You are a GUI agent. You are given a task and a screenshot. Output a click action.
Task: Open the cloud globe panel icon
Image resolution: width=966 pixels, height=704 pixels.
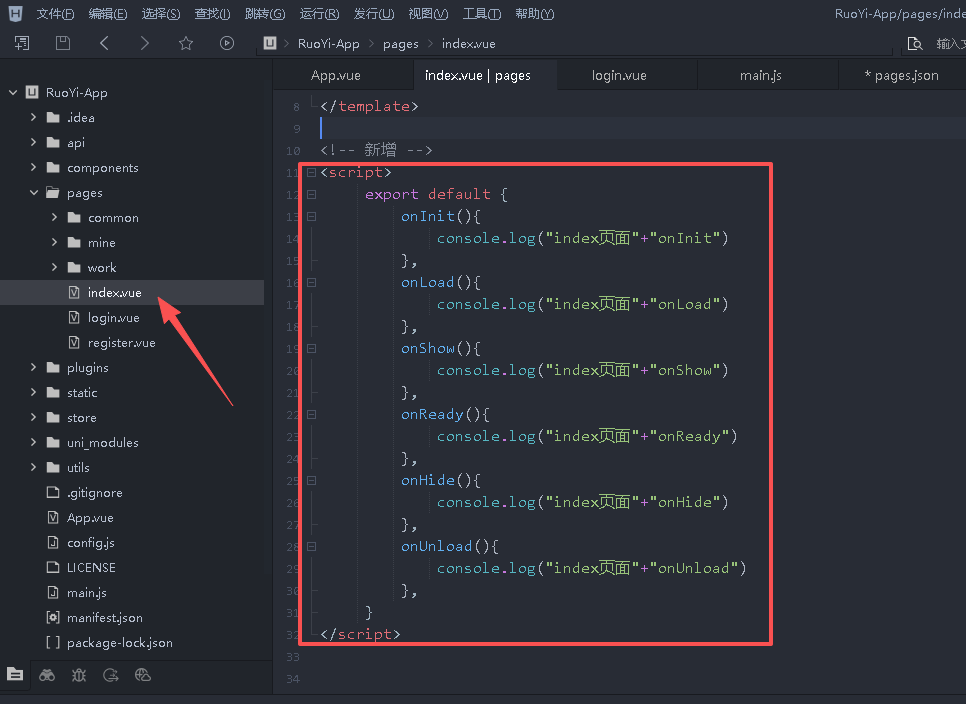tap(143, 675)
